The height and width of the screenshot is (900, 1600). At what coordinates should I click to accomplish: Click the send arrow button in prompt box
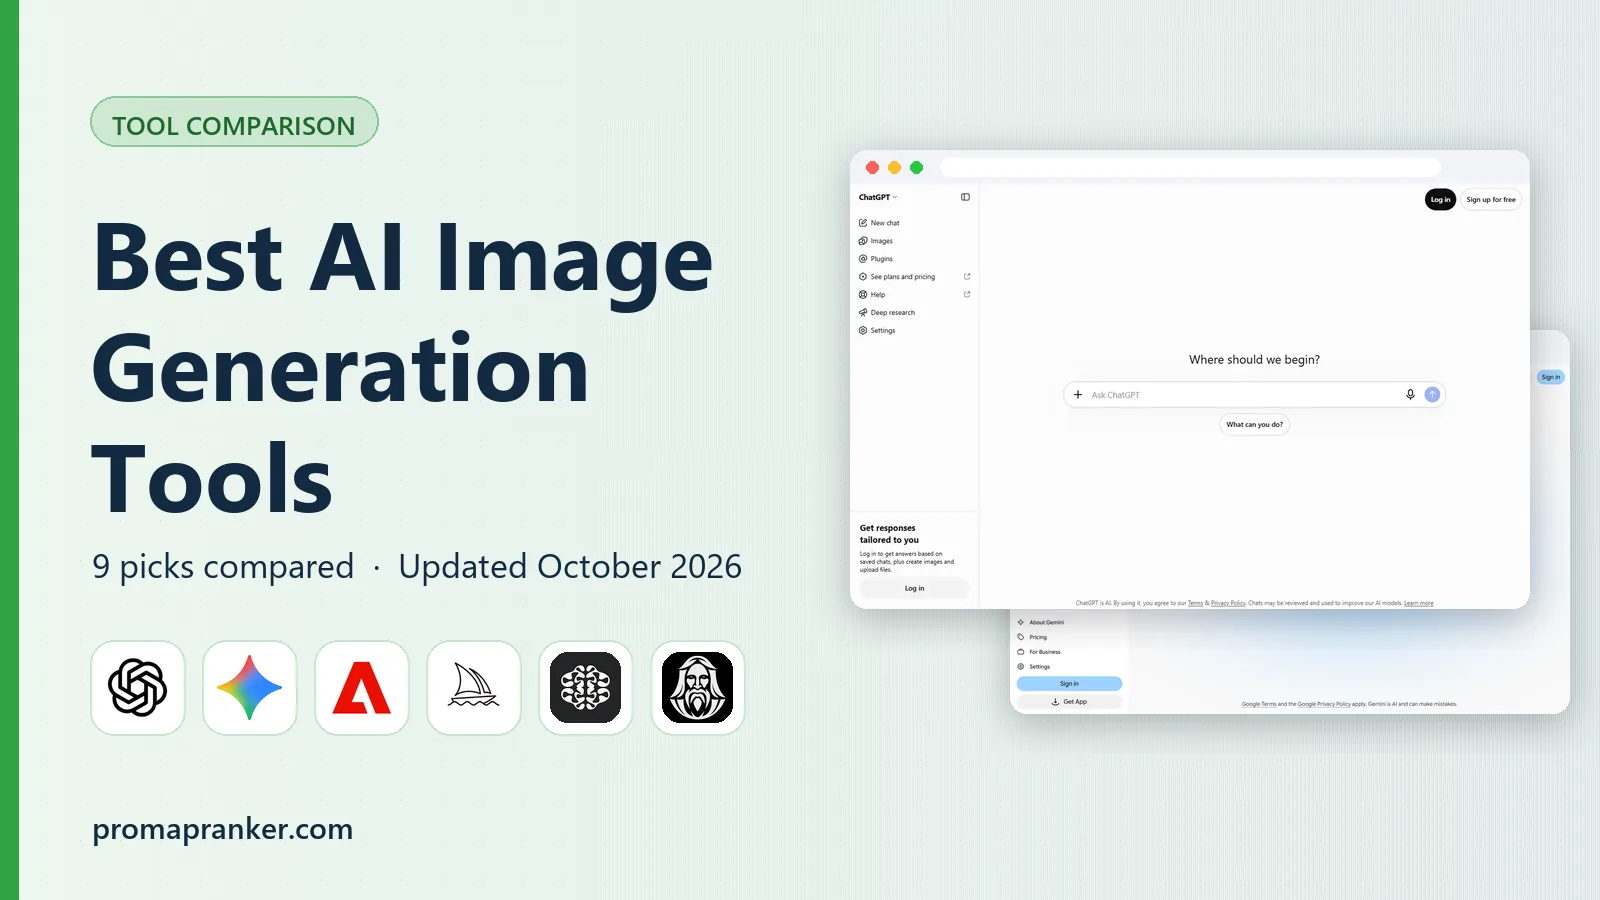[1432, 395]
